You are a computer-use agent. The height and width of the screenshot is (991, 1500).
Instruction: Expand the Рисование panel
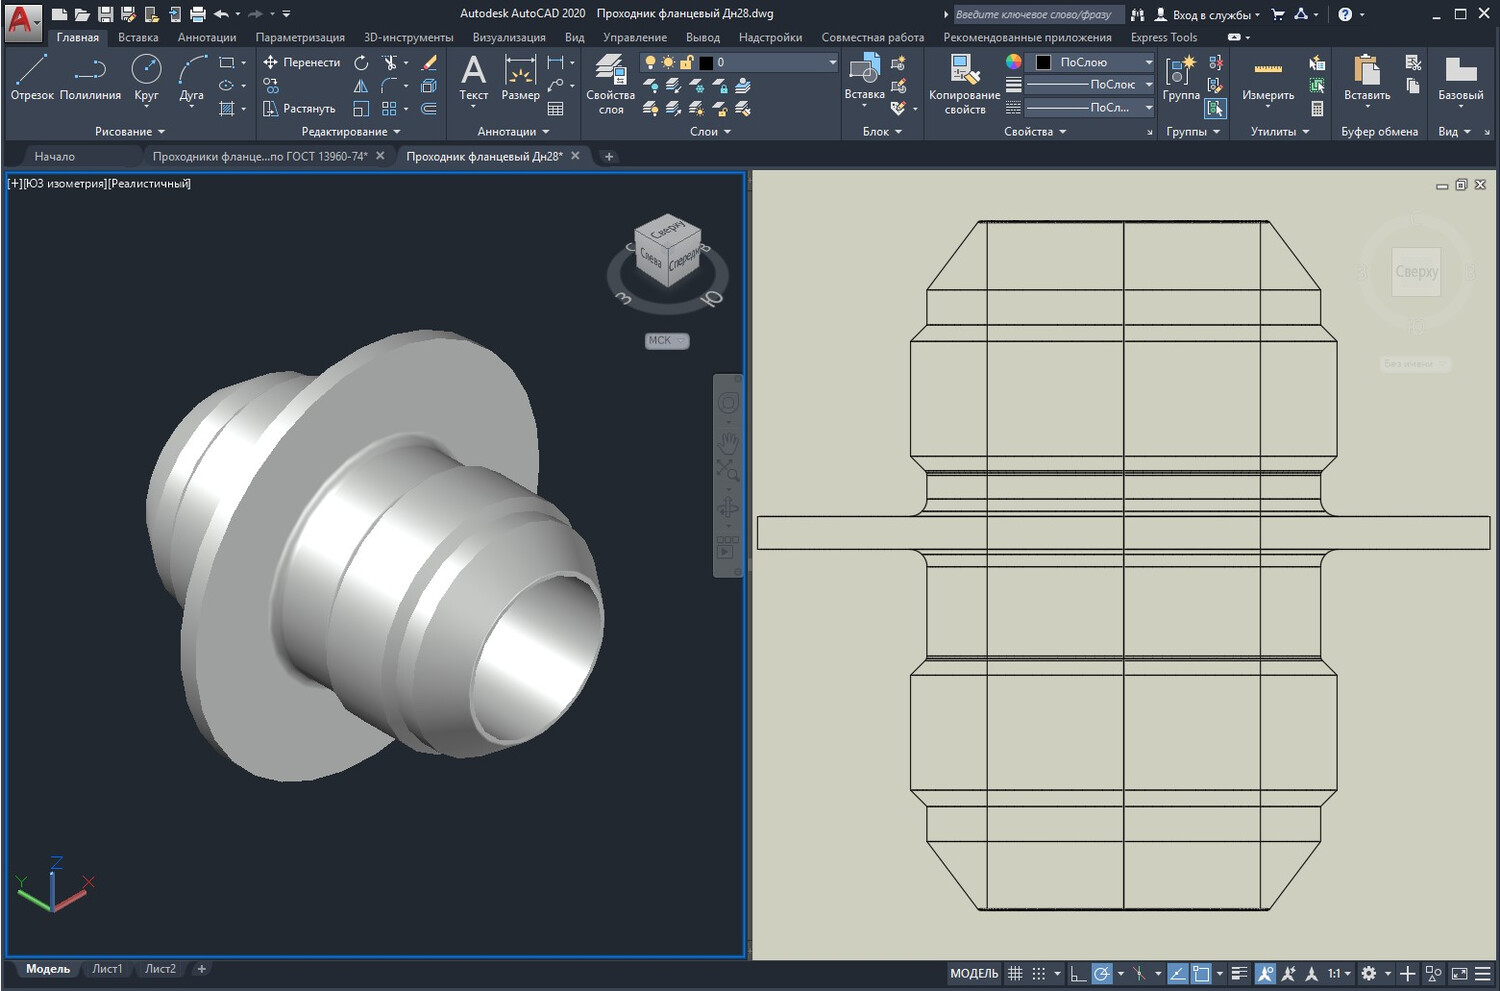[130, 131]
